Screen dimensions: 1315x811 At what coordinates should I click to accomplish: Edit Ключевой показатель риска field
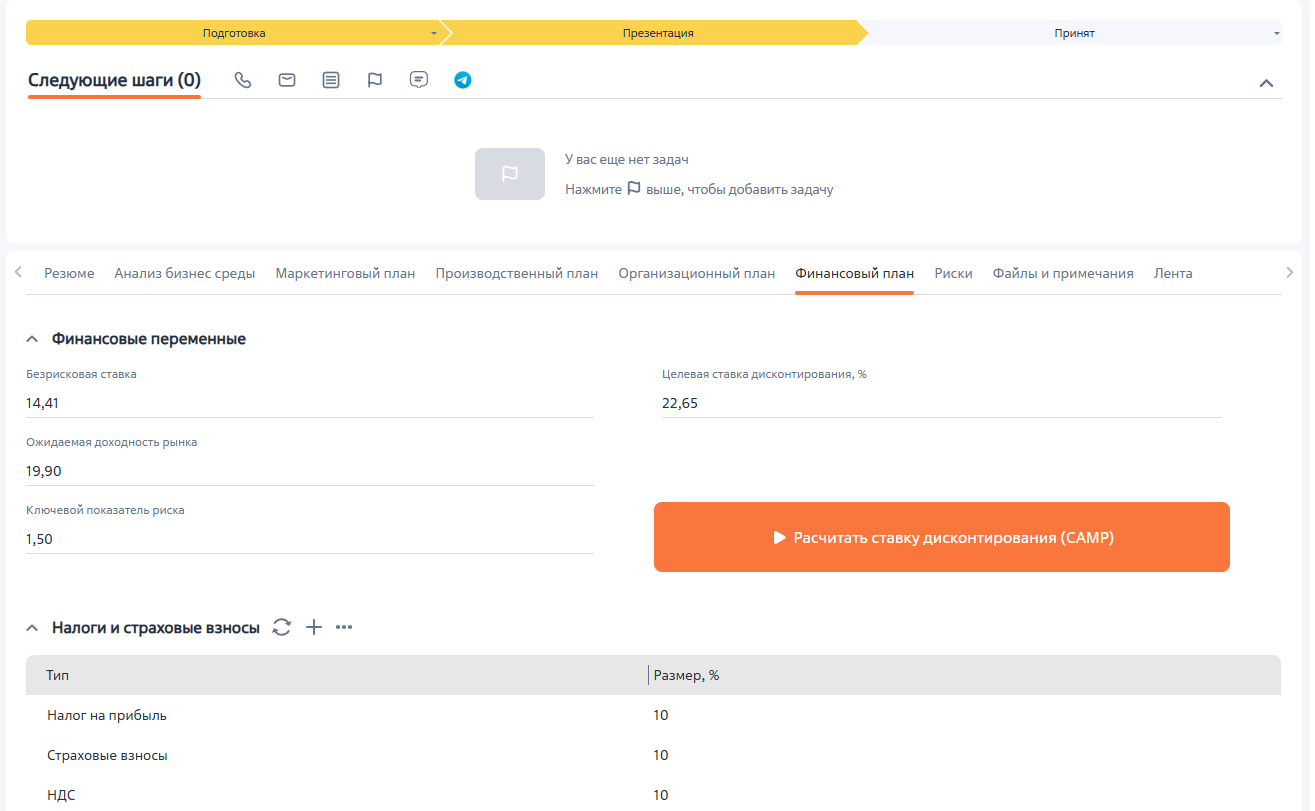click(x=310, y=539)
